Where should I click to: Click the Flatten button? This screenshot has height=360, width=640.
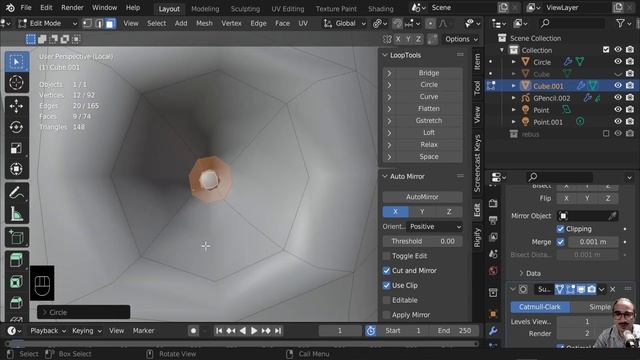[x=429, y=109]
